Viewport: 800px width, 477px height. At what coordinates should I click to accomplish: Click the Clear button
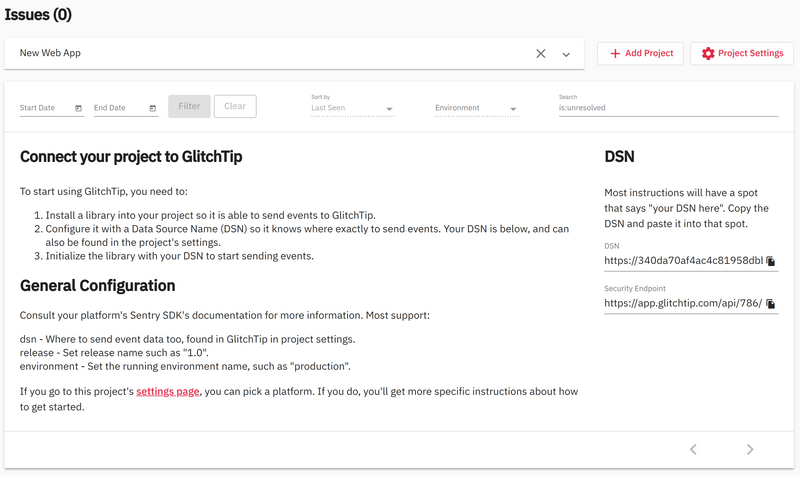point(235,106)
